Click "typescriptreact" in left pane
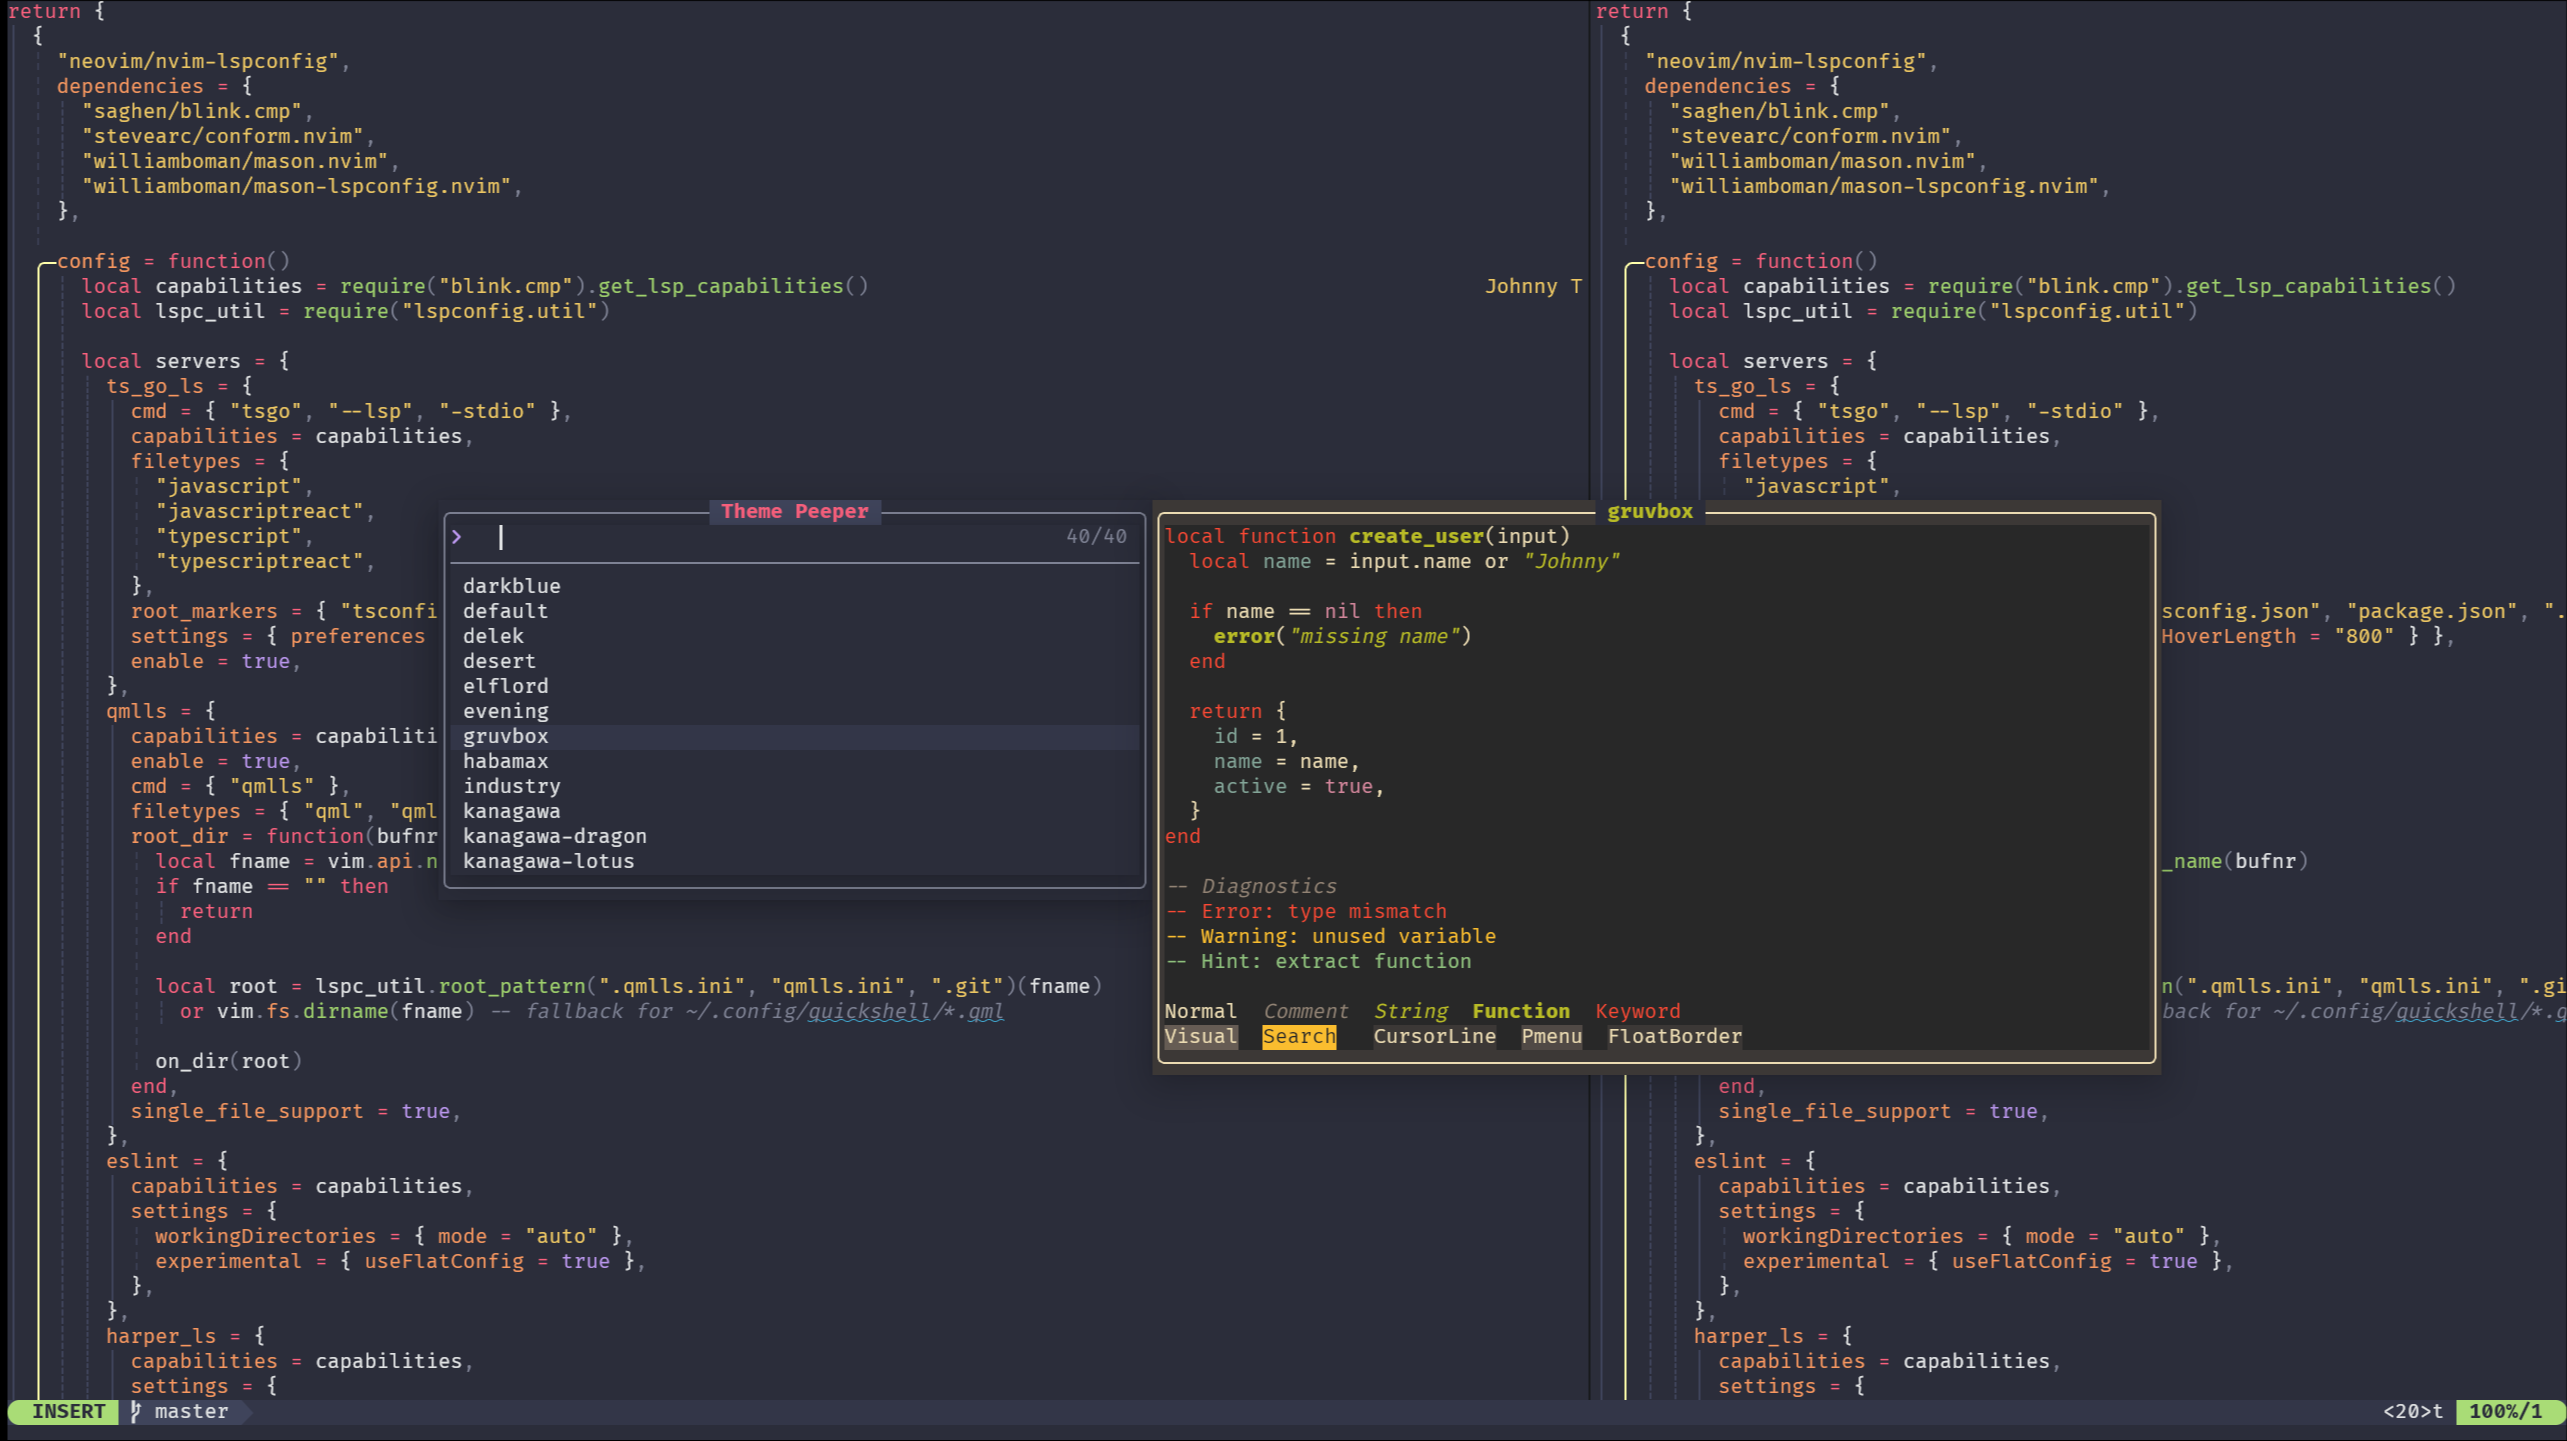2567x1441 pixels. (259, 561)
